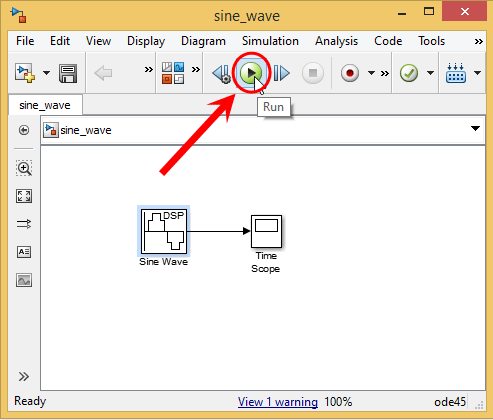Viewport: 493px width, 420px height.
Task: Open the Library Browser icon
Action: pos(173,73)
